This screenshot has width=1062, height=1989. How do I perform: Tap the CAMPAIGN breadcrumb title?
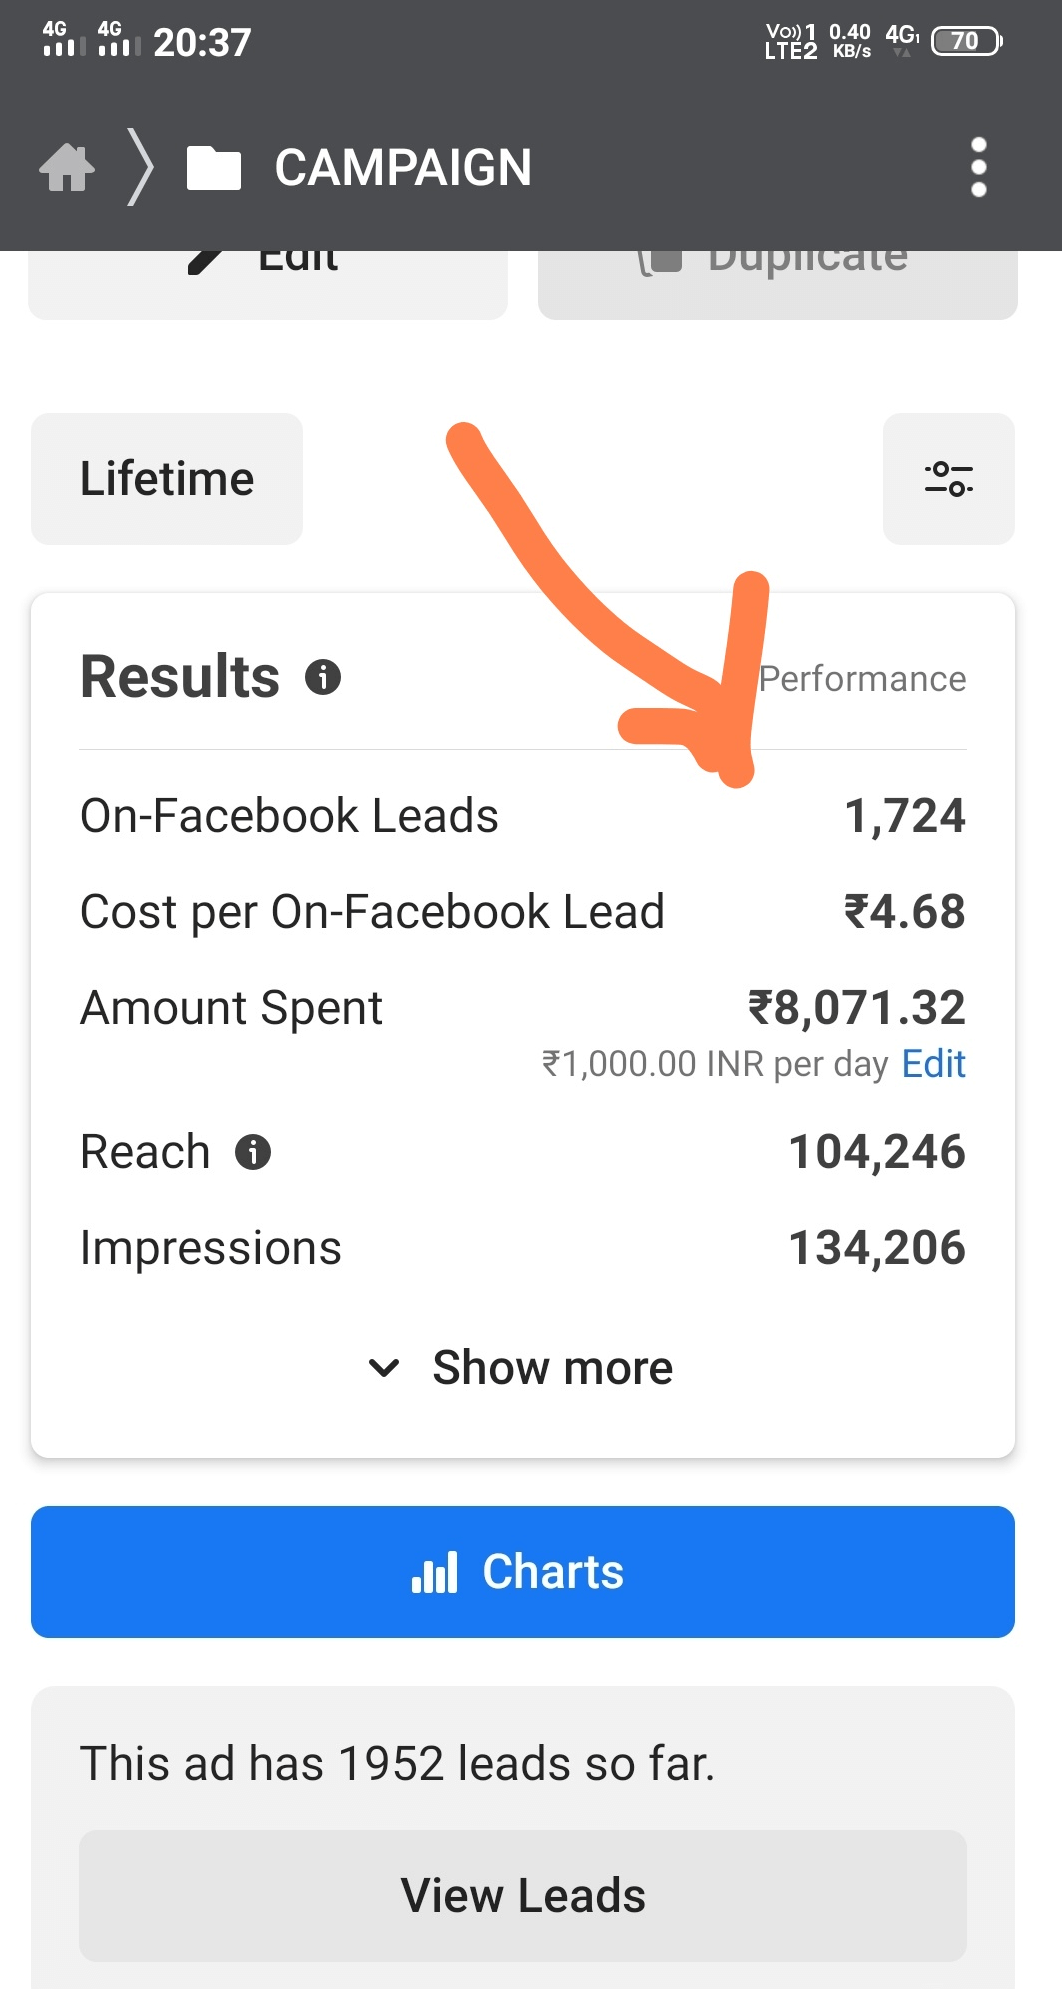(403, 167)
